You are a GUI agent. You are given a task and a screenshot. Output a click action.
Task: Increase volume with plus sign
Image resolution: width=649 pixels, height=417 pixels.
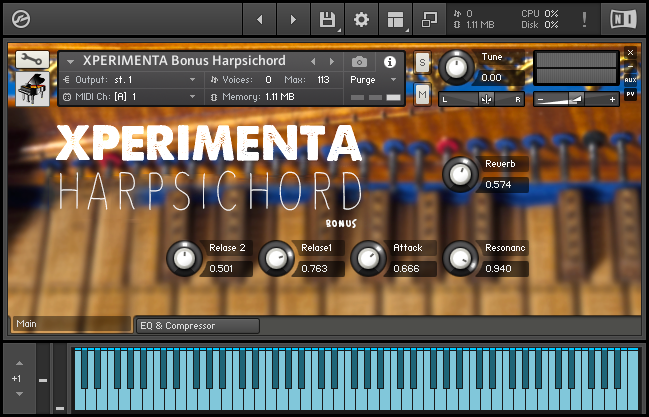click(612, 100)
